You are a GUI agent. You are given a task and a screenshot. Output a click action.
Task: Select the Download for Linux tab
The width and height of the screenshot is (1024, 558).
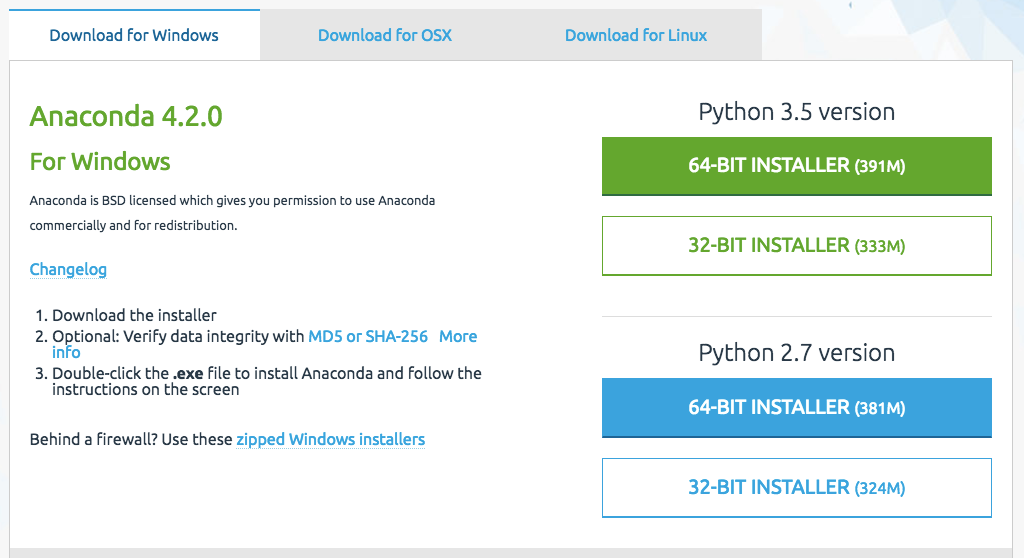point(636,35)
